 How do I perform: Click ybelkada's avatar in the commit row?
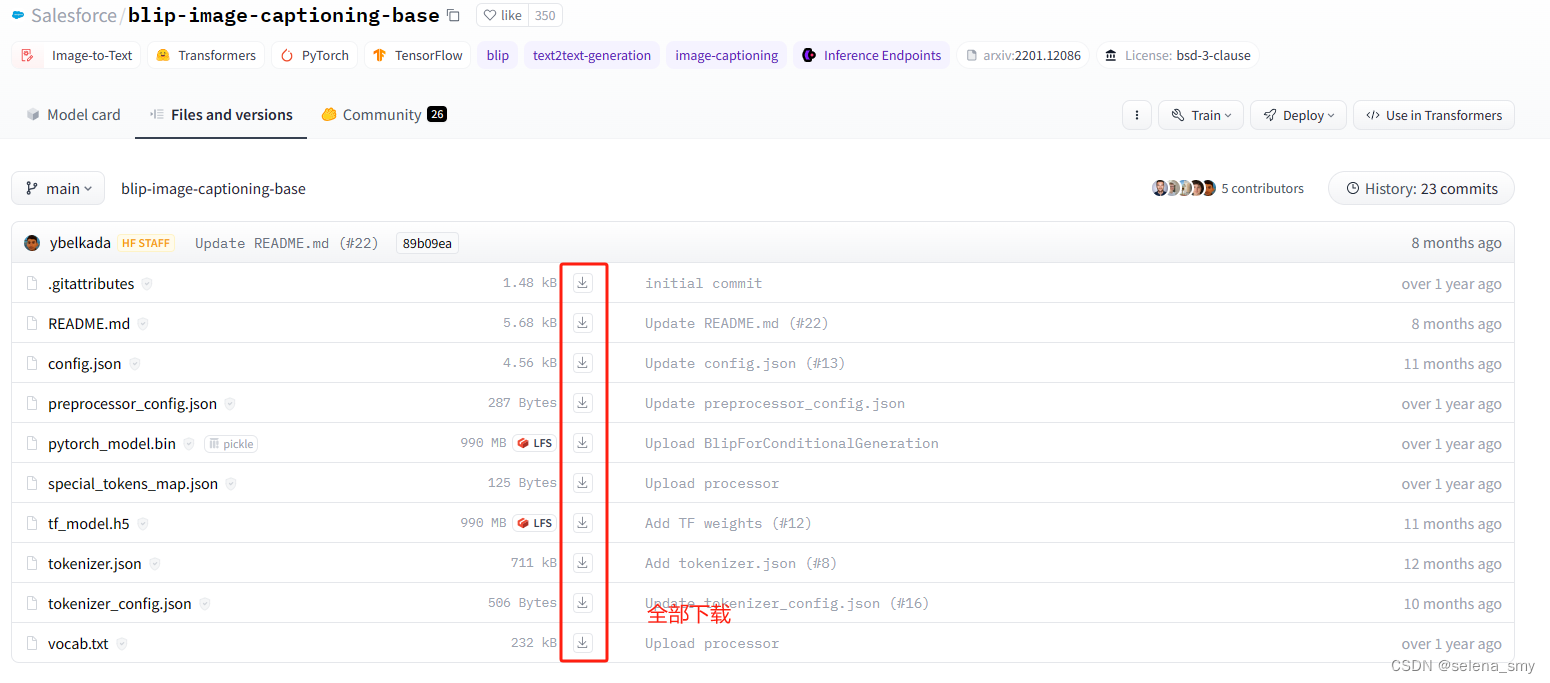pos(31,242)
